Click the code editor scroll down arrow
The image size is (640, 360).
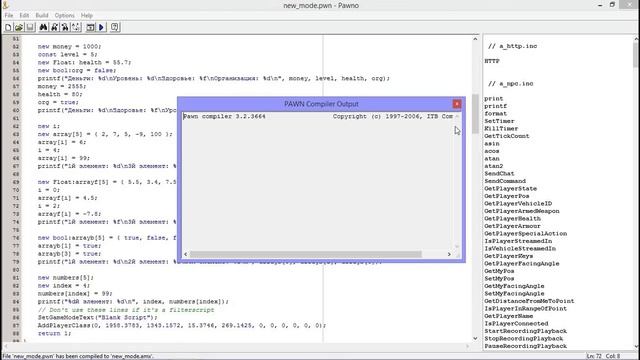coord(475,338)
